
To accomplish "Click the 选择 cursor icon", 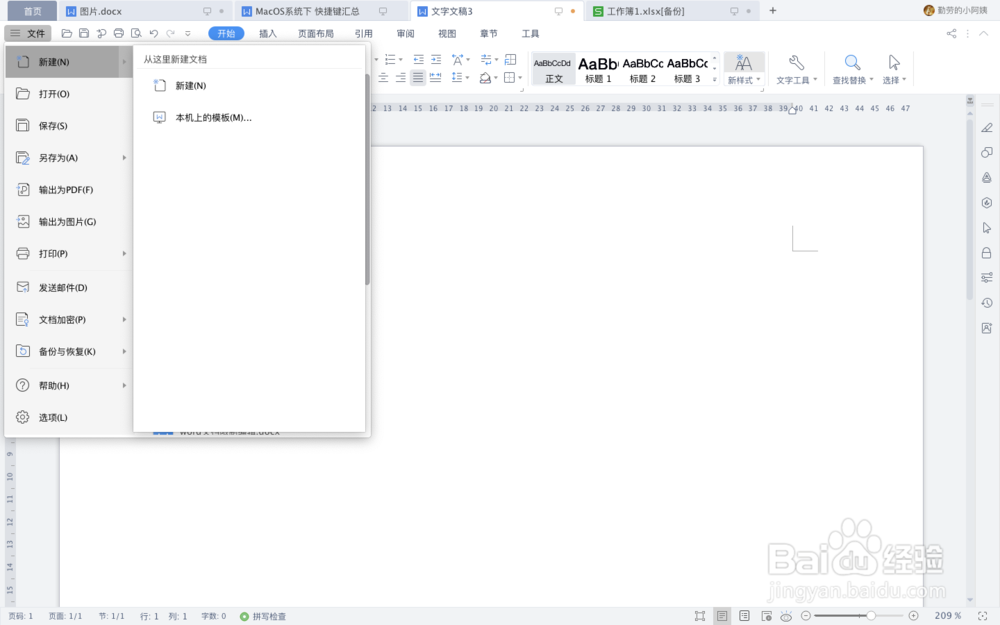I will click(893, 62).
